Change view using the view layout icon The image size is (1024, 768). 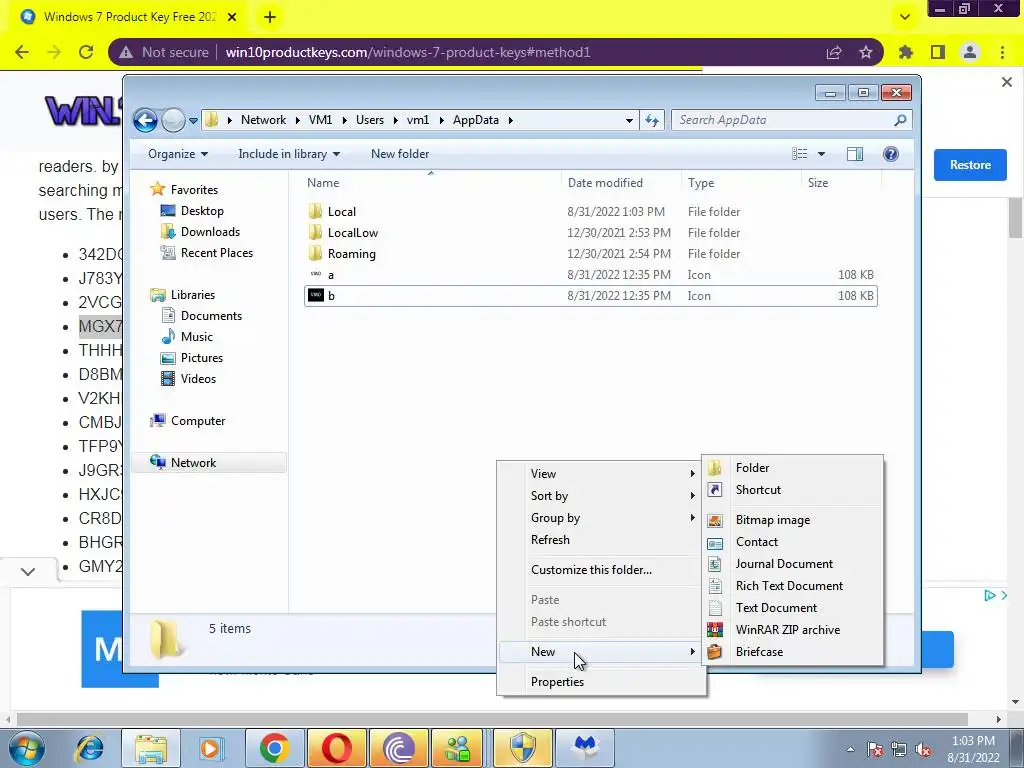coord(799,154)
